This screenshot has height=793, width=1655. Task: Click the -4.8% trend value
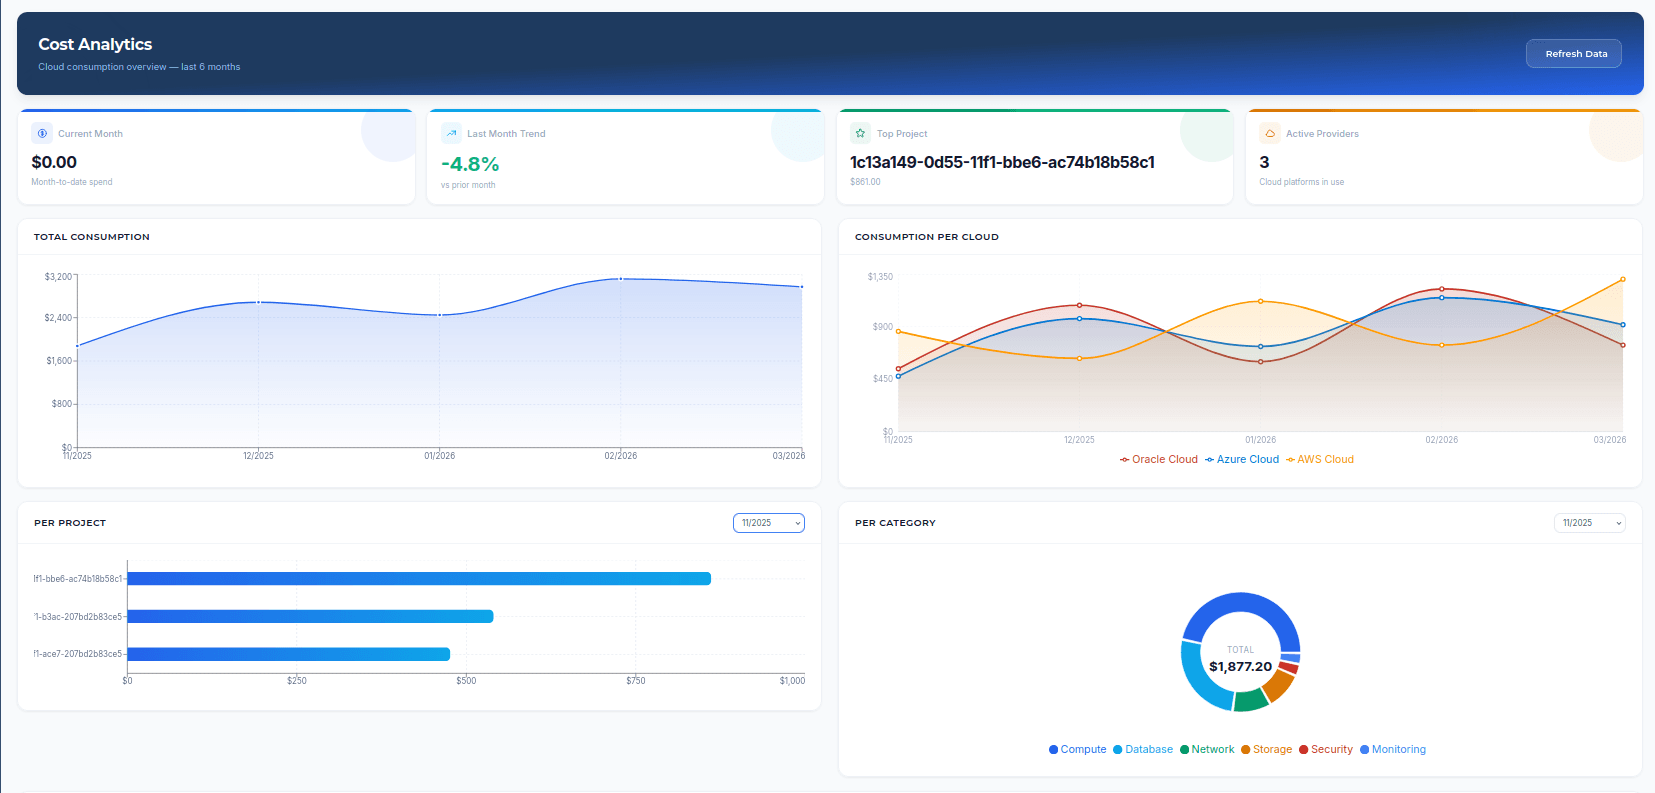(x=470, y=164)
